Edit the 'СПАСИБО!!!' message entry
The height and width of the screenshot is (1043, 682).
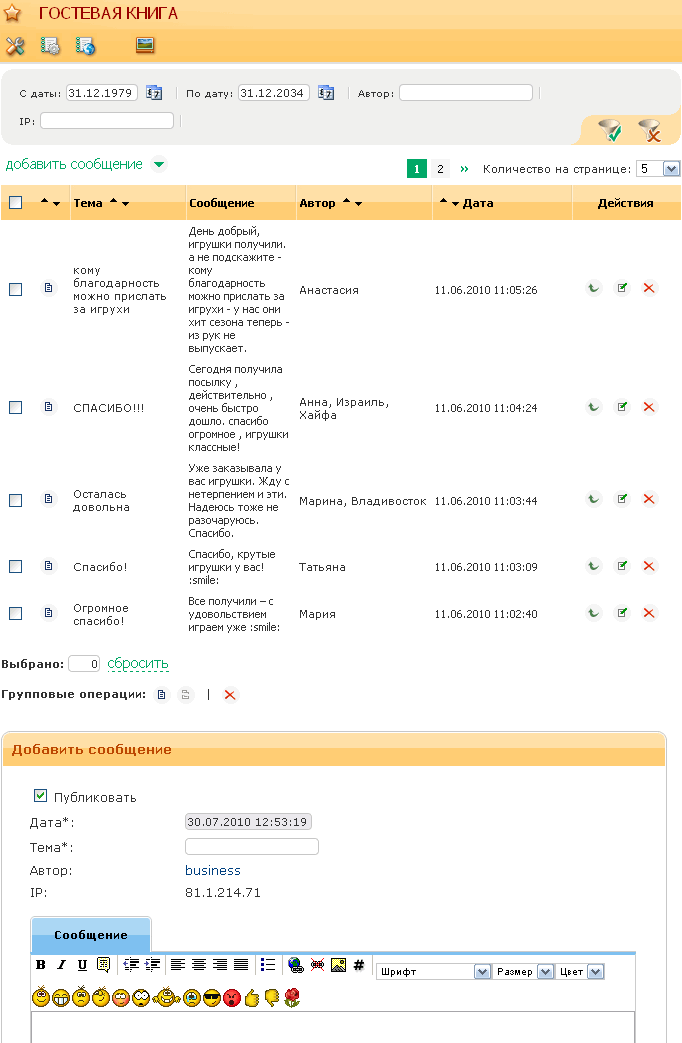click(x=622, y=407)
